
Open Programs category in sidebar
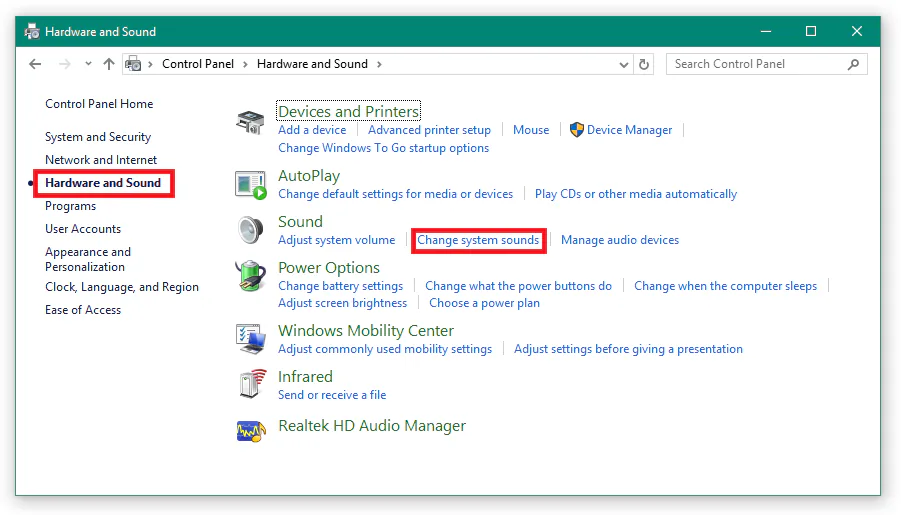pos(71,206)
